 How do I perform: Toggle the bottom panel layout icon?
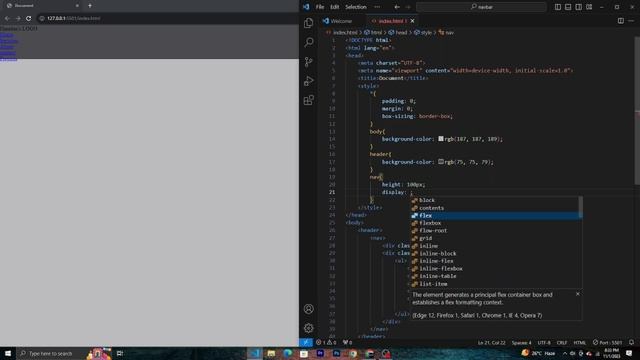click(x=568, y=7)
